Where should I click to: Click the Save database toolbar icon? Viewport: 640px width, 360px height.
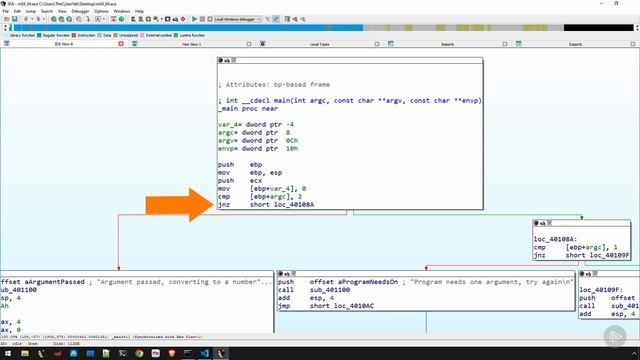[x=15, y=19]
